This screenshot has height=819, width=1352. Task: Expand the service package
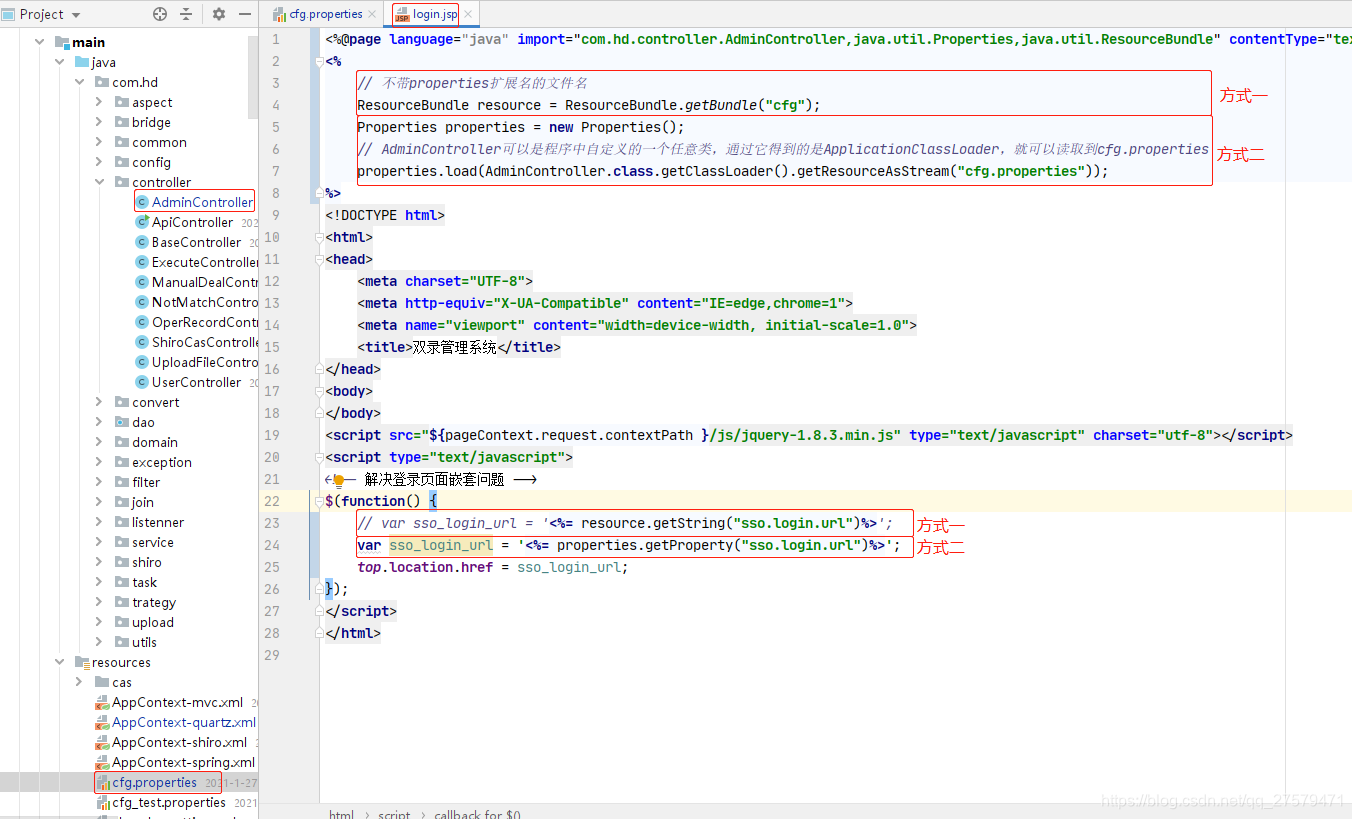point(99,542)
